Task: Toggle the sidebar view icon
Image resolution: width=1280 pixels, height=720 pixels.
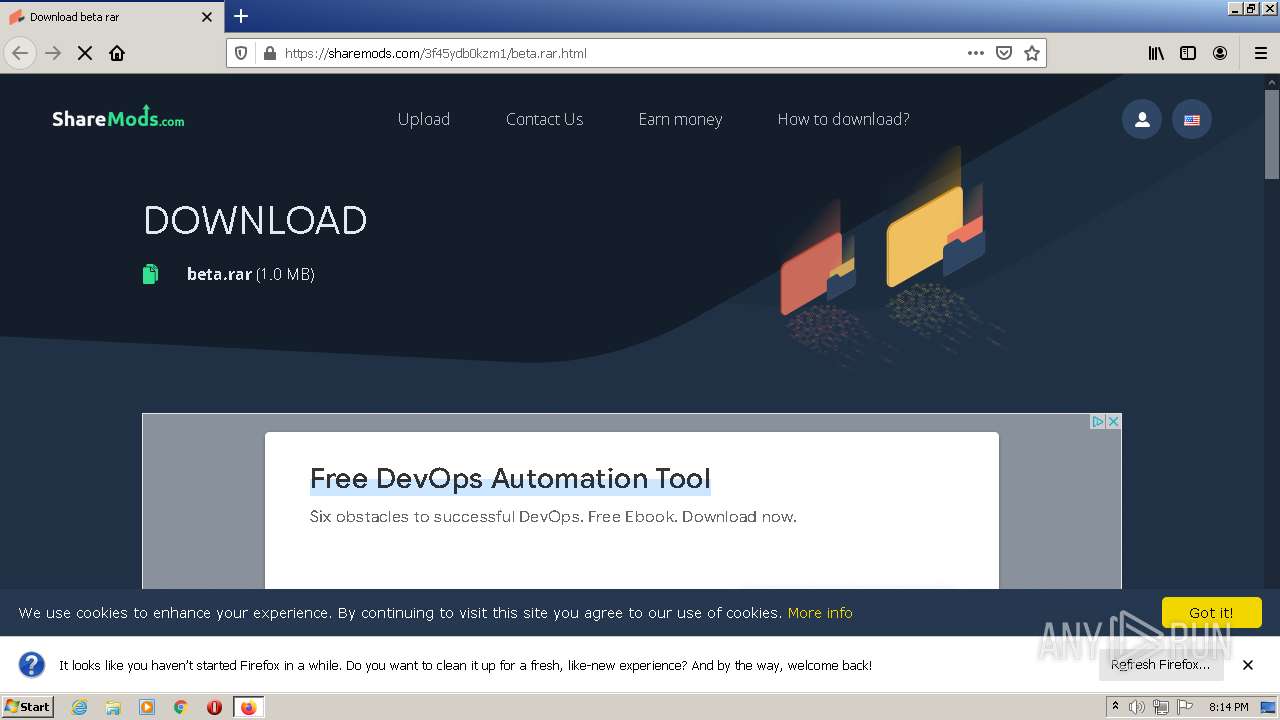Action: click(x=1188, y=53)
